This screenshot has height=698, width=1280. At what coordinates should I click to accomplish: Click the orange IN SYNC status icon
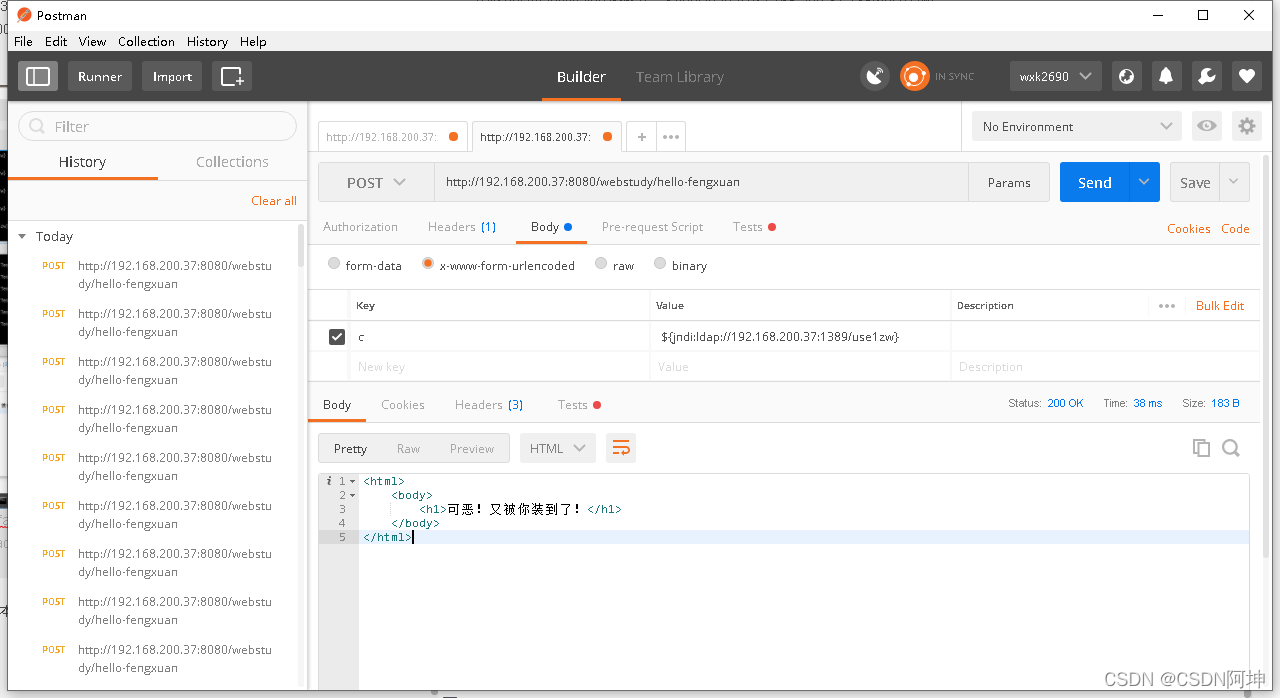tap(914, 76)
